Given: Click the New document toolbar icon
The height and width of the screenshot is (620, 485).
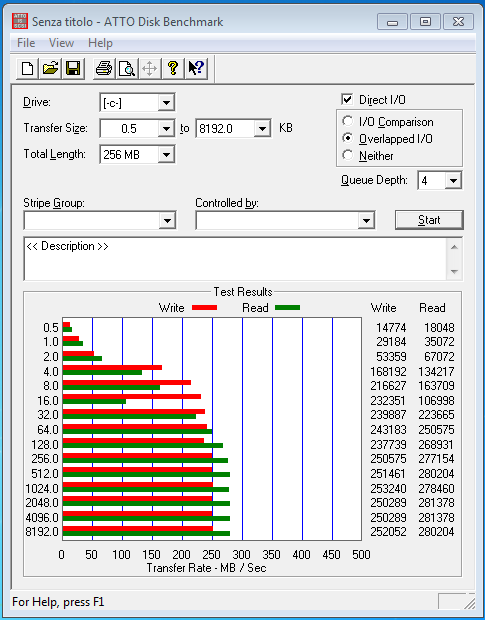Looking at the screenshot, I should coord(27,69).
